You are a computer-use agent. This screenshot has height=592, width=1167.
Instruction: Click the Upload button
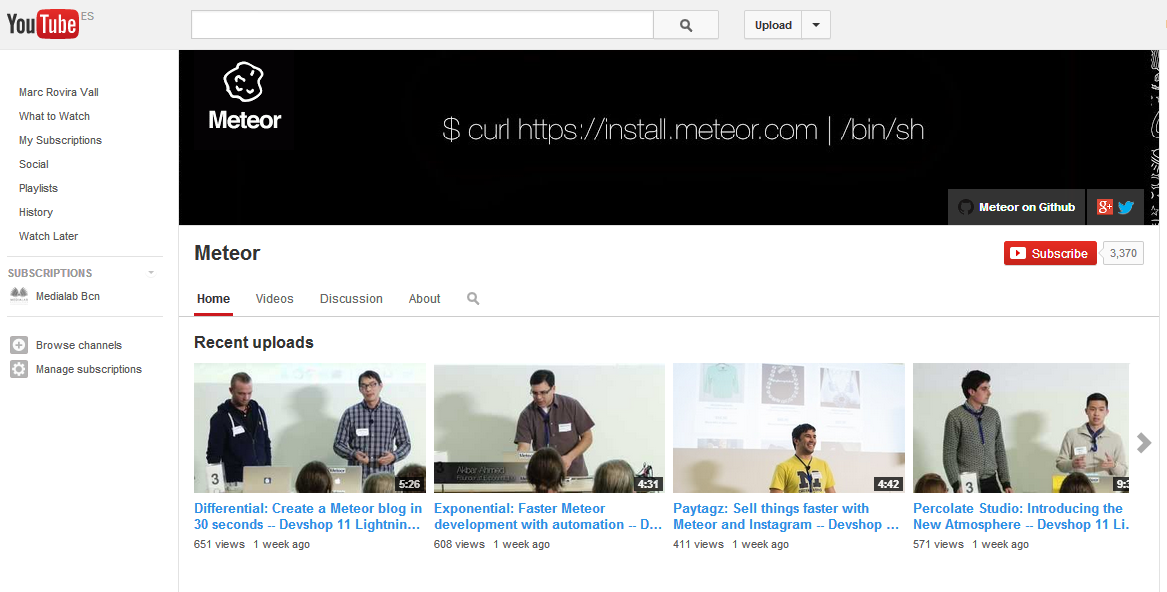(773, 25)
